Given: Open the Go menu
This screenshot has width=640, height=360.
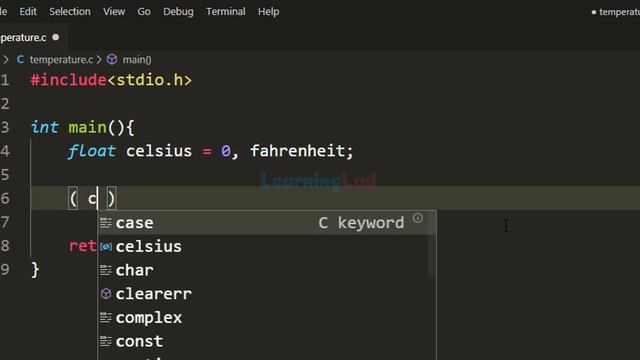Looking at the screenshot, I should tap(144, 11).
